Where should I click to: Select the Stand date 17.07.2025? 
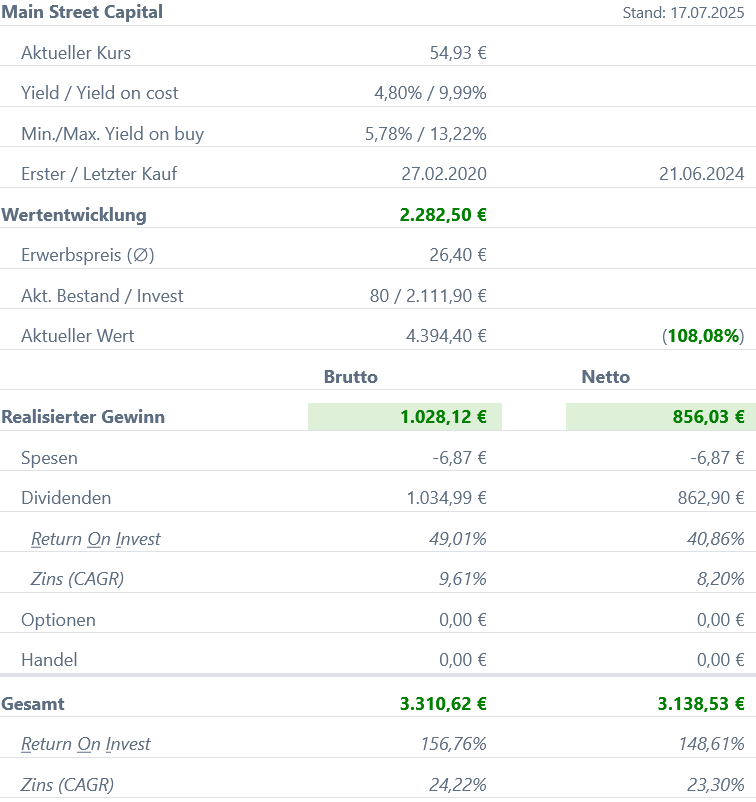coord(683,13)
